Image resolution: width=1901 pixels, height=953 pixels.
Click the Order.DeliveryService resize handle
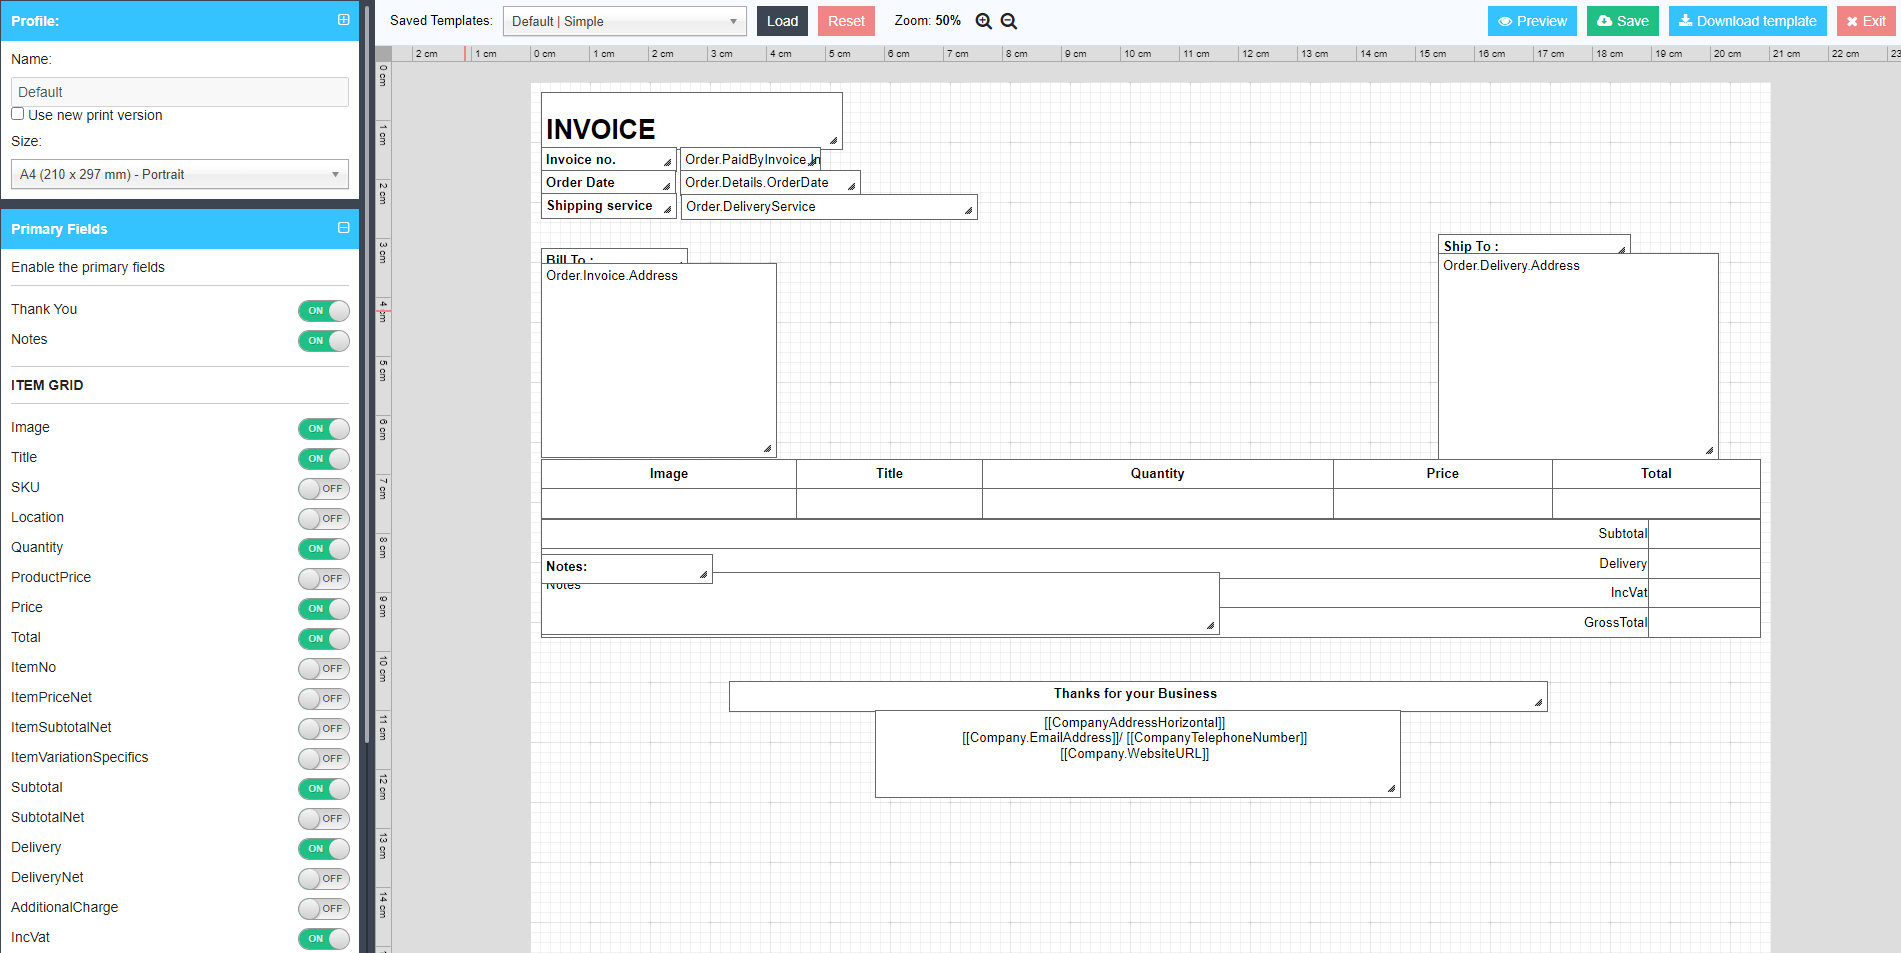tap(968, 210)
